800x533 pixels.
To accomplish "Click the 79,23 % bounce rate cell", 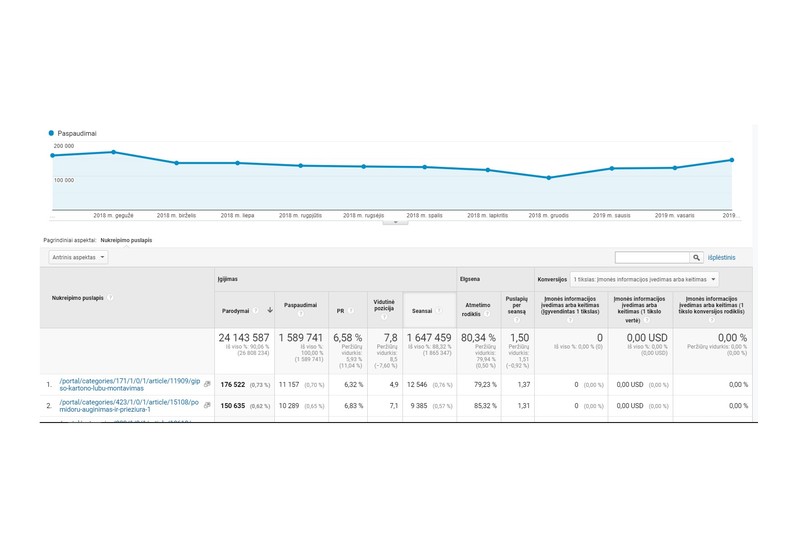I will (x=485, y=385).
